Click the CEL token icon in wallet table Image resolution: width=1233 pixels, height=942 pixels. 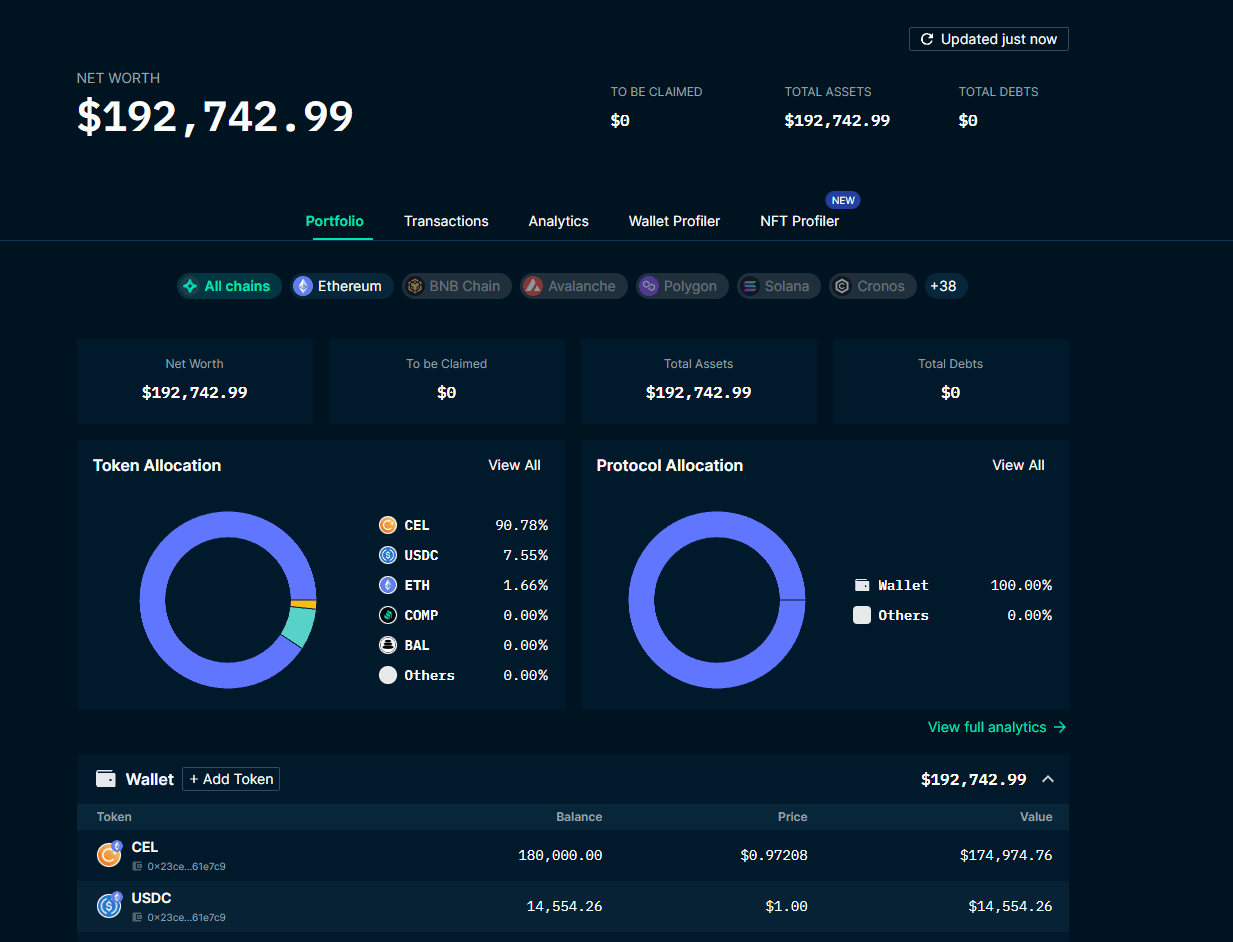[x=109, y=855]
